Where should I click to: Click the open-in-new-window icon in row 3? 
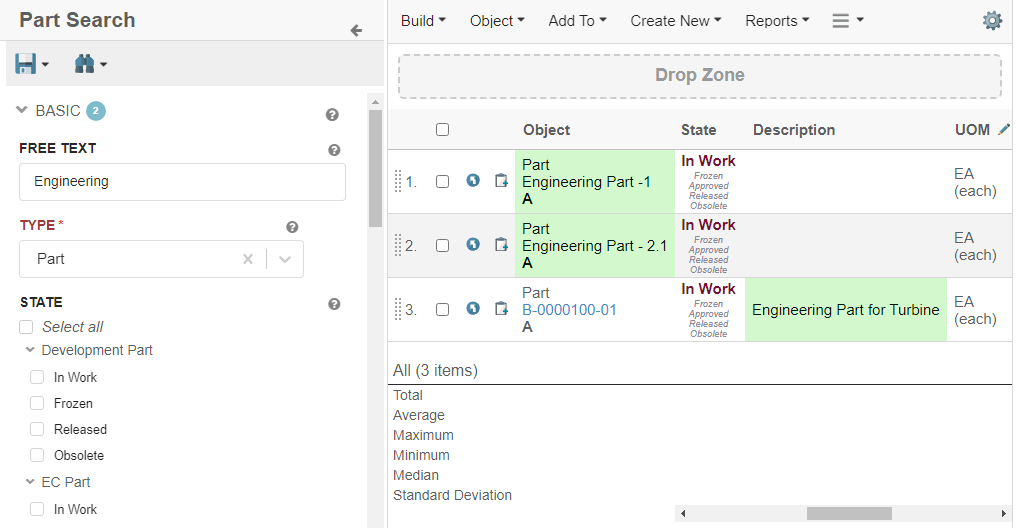point(501,309)
